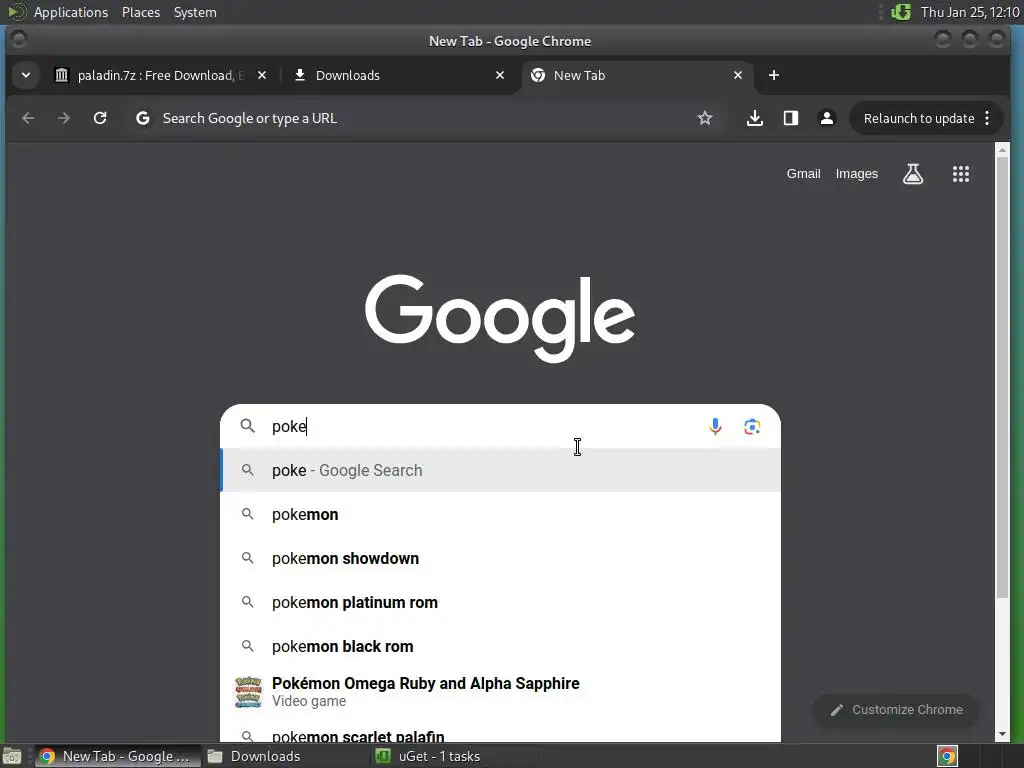
Task: Click the Google G icon in address bar
Action: coord(142,118)
